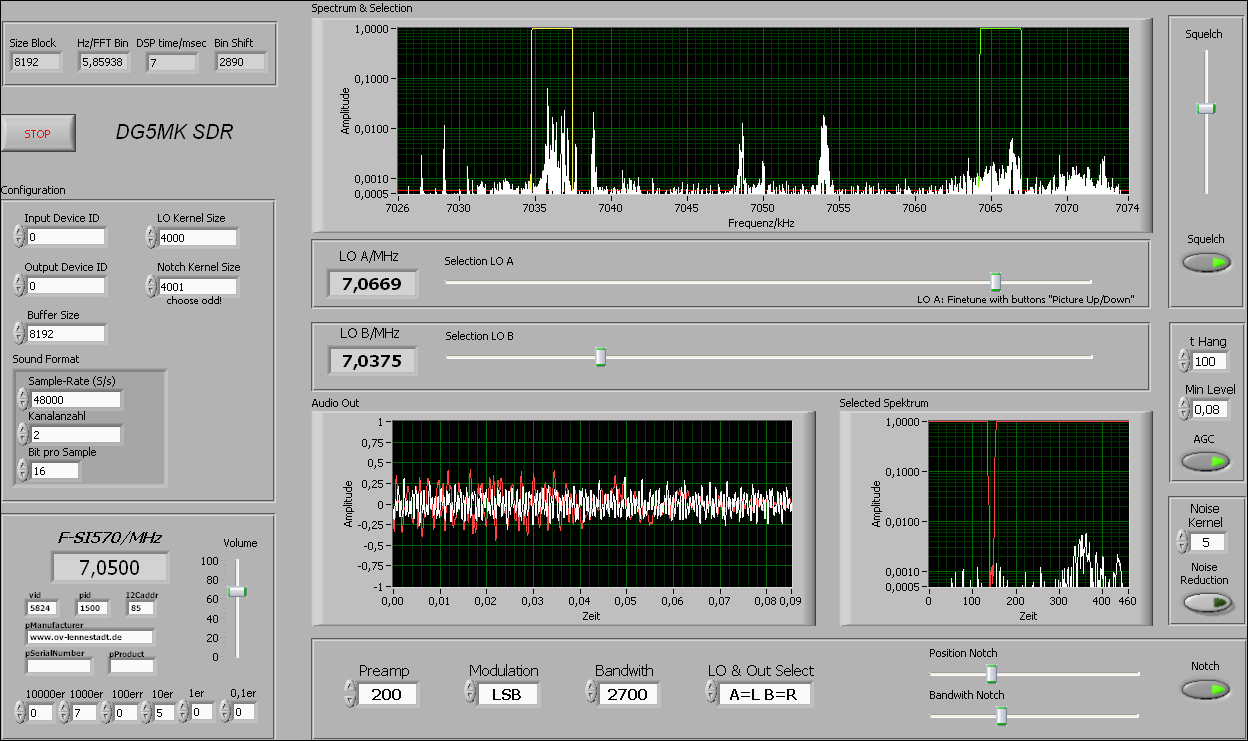Viewport: 1248px width, 741px height.
Task: Open the LO & Out Select selector
Action: [765, 694]
